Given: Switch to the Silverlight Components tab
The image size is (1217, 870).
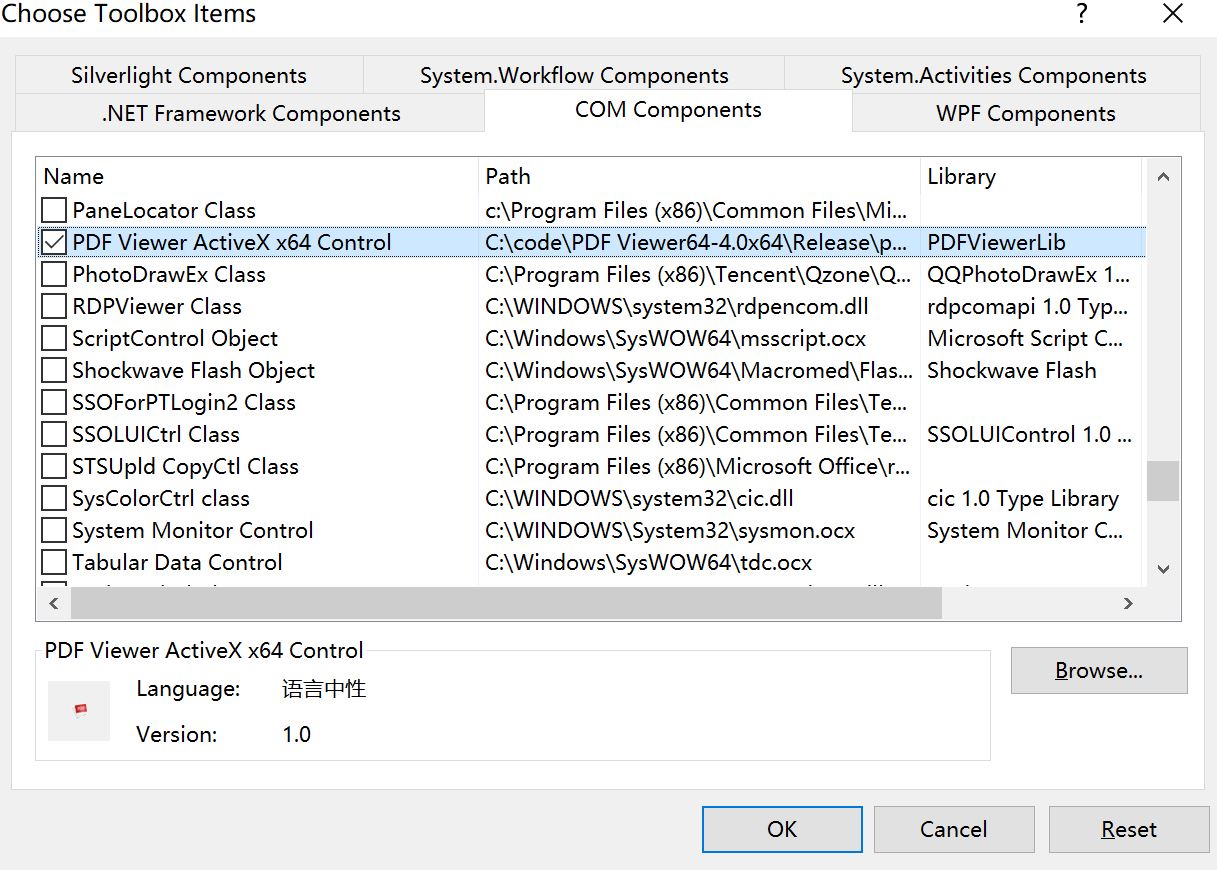Looking at the screenshot, I should [x=189, y=74].
